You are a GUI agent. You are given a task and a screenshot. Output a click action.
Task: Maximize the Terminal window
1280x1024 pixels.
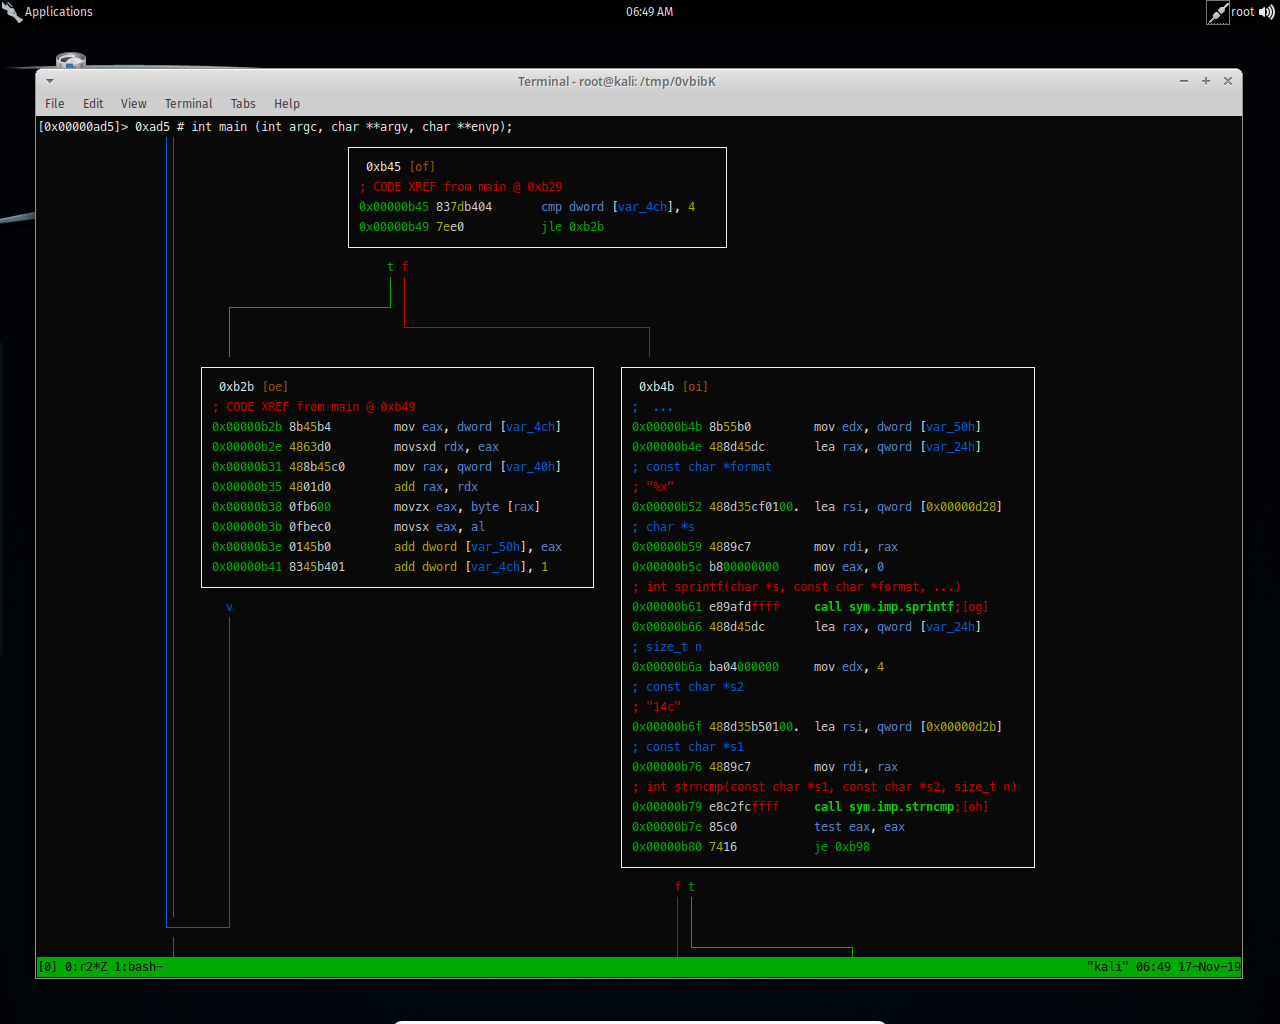pyautogui.click(x=1206, y=81)
